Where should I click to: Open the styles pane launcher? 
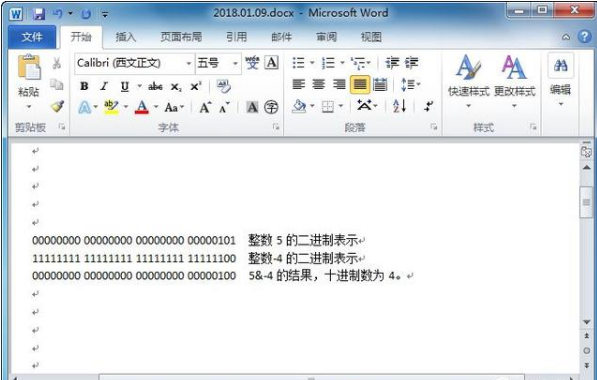pos(533,127)
